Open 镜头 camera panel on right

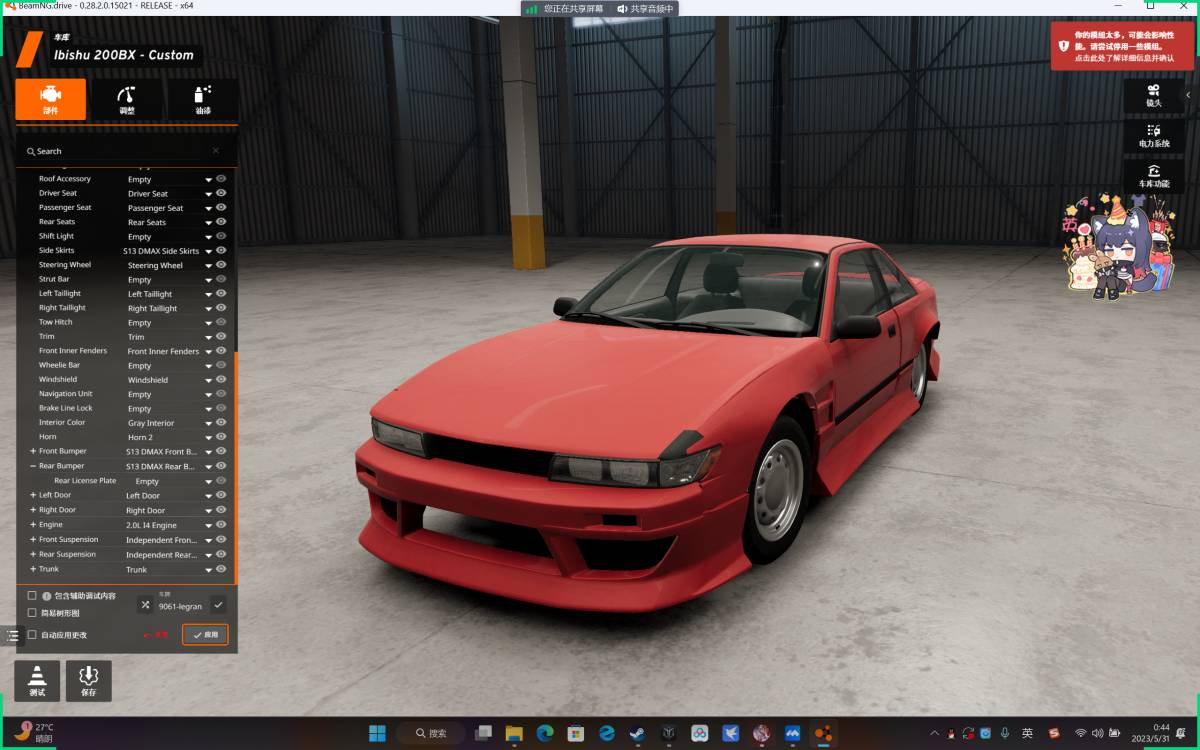(x=1153, y=95)
